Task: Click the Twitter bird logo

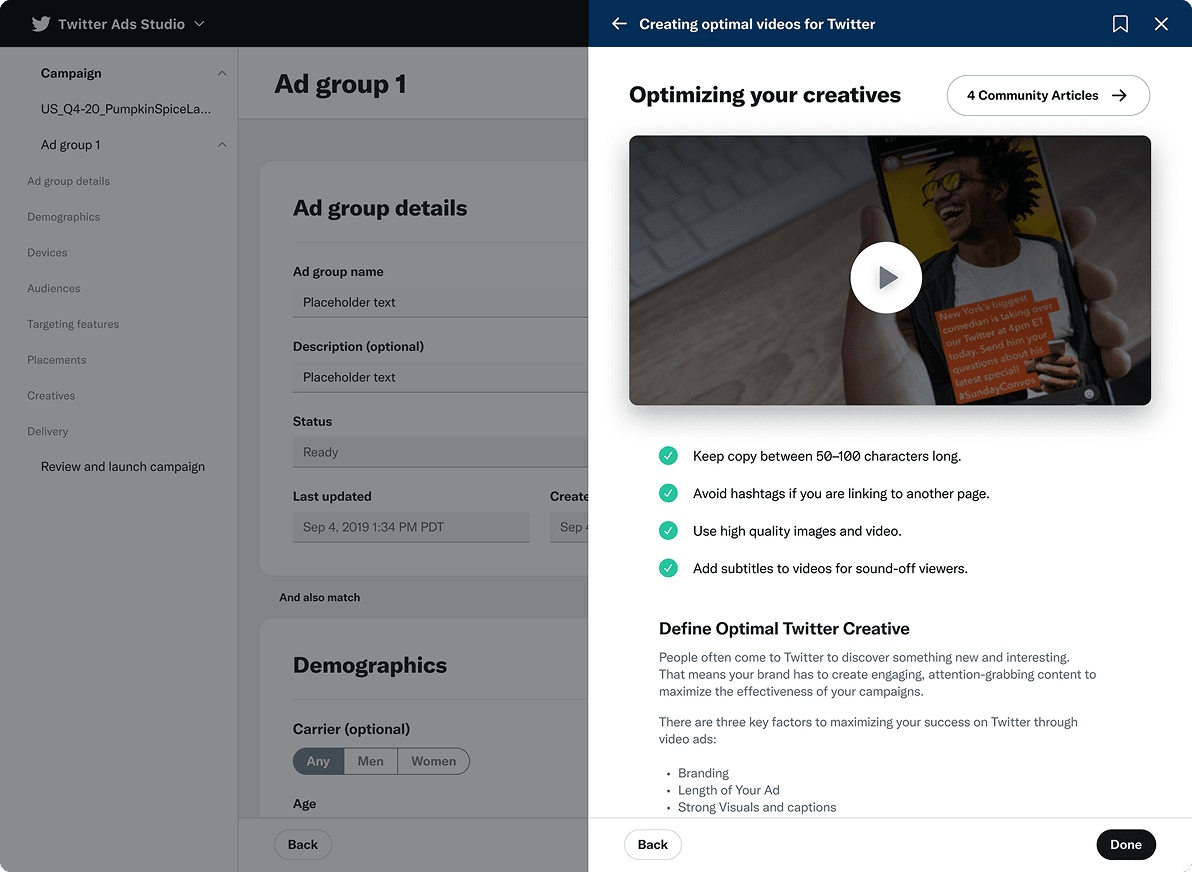Action: point(39,22)
